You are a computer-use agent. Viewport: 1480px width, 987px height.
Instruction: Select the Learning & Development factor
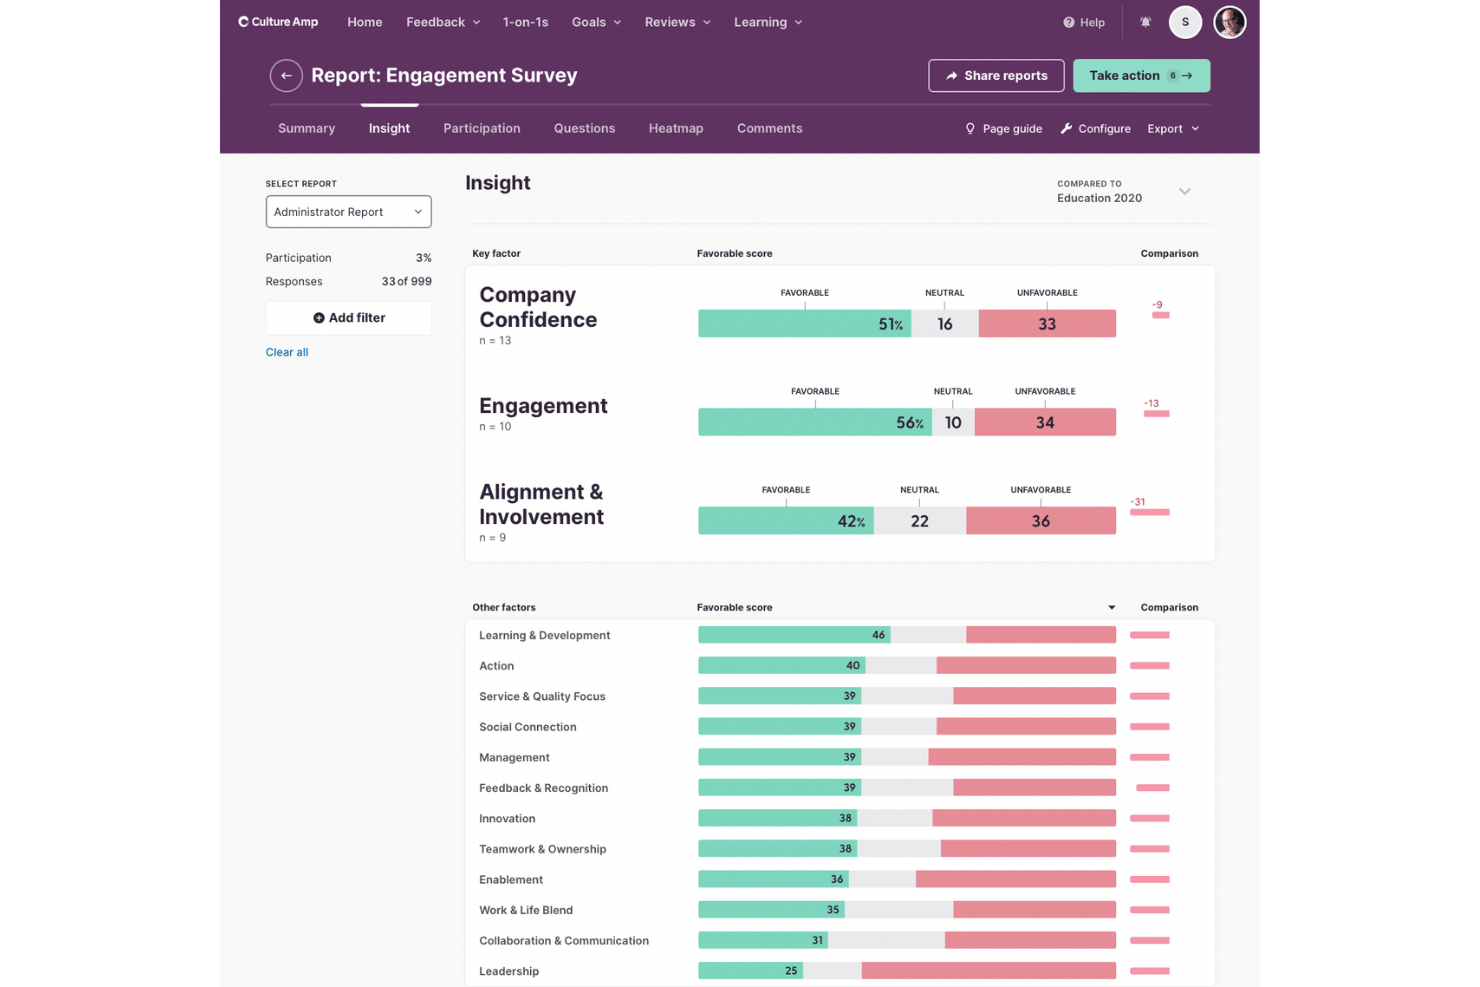(x=544, y=636)
